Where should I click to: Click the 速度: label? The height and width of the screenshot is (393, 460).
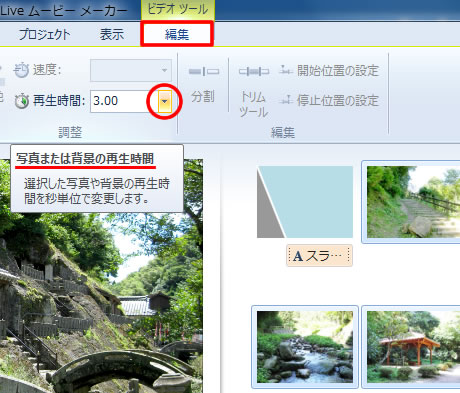(x=47, y=70)
